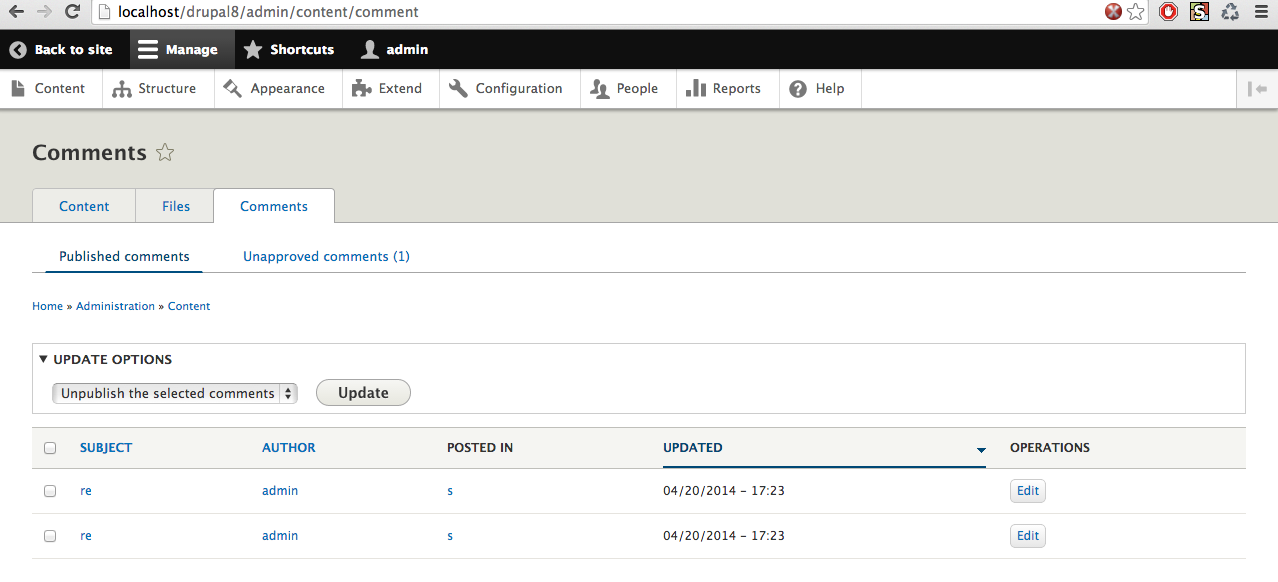Open the bulk action dropdown
Viewport: 1278px width, 582px height.
tap(174, 393)
